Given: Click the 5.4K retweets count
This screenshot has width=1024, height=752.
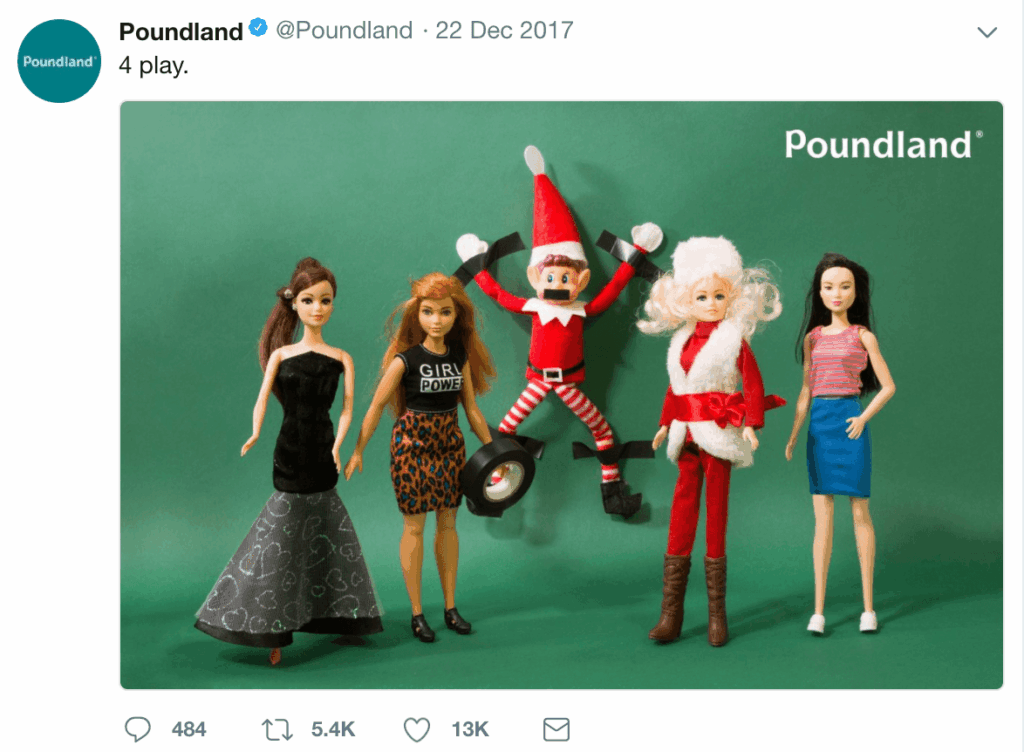Looking at the screenshot, I should click(333, 729).
